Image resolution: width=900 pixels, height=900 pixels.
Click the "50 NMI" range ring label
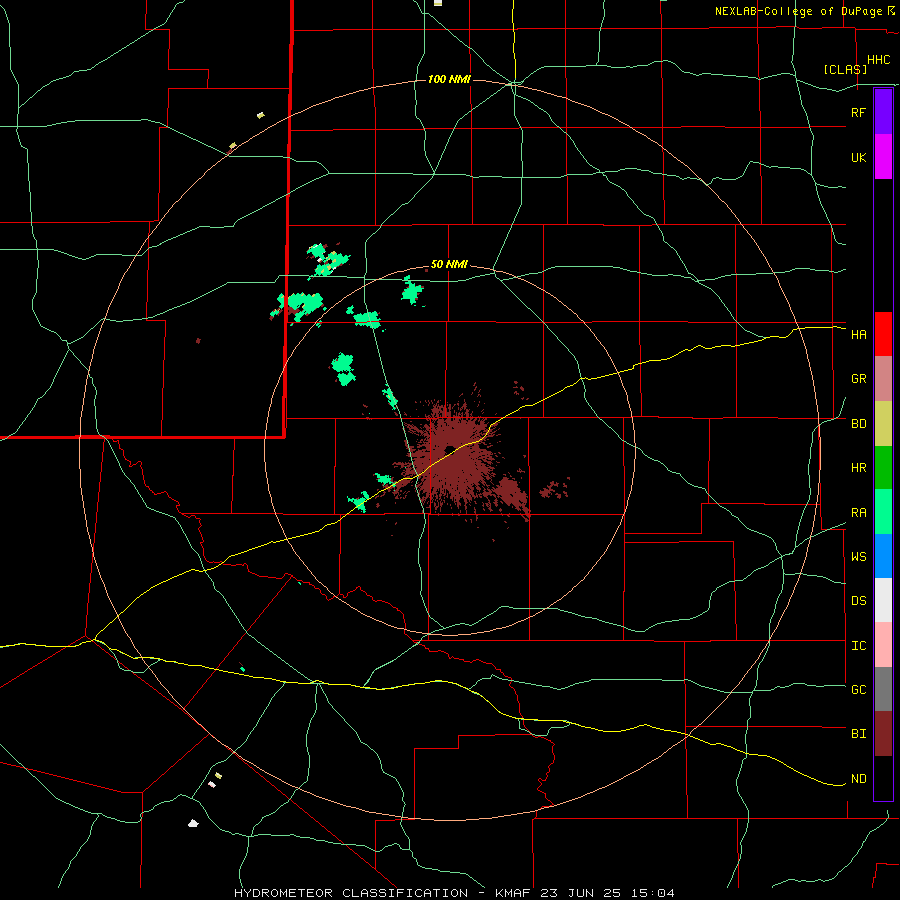point(449,265)
